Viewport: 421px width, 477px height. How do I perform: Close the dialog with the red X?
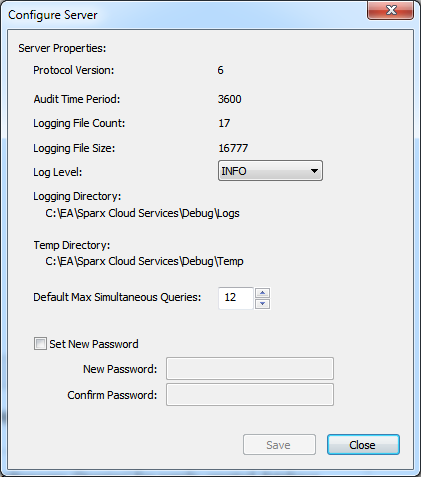pos(390,10)
